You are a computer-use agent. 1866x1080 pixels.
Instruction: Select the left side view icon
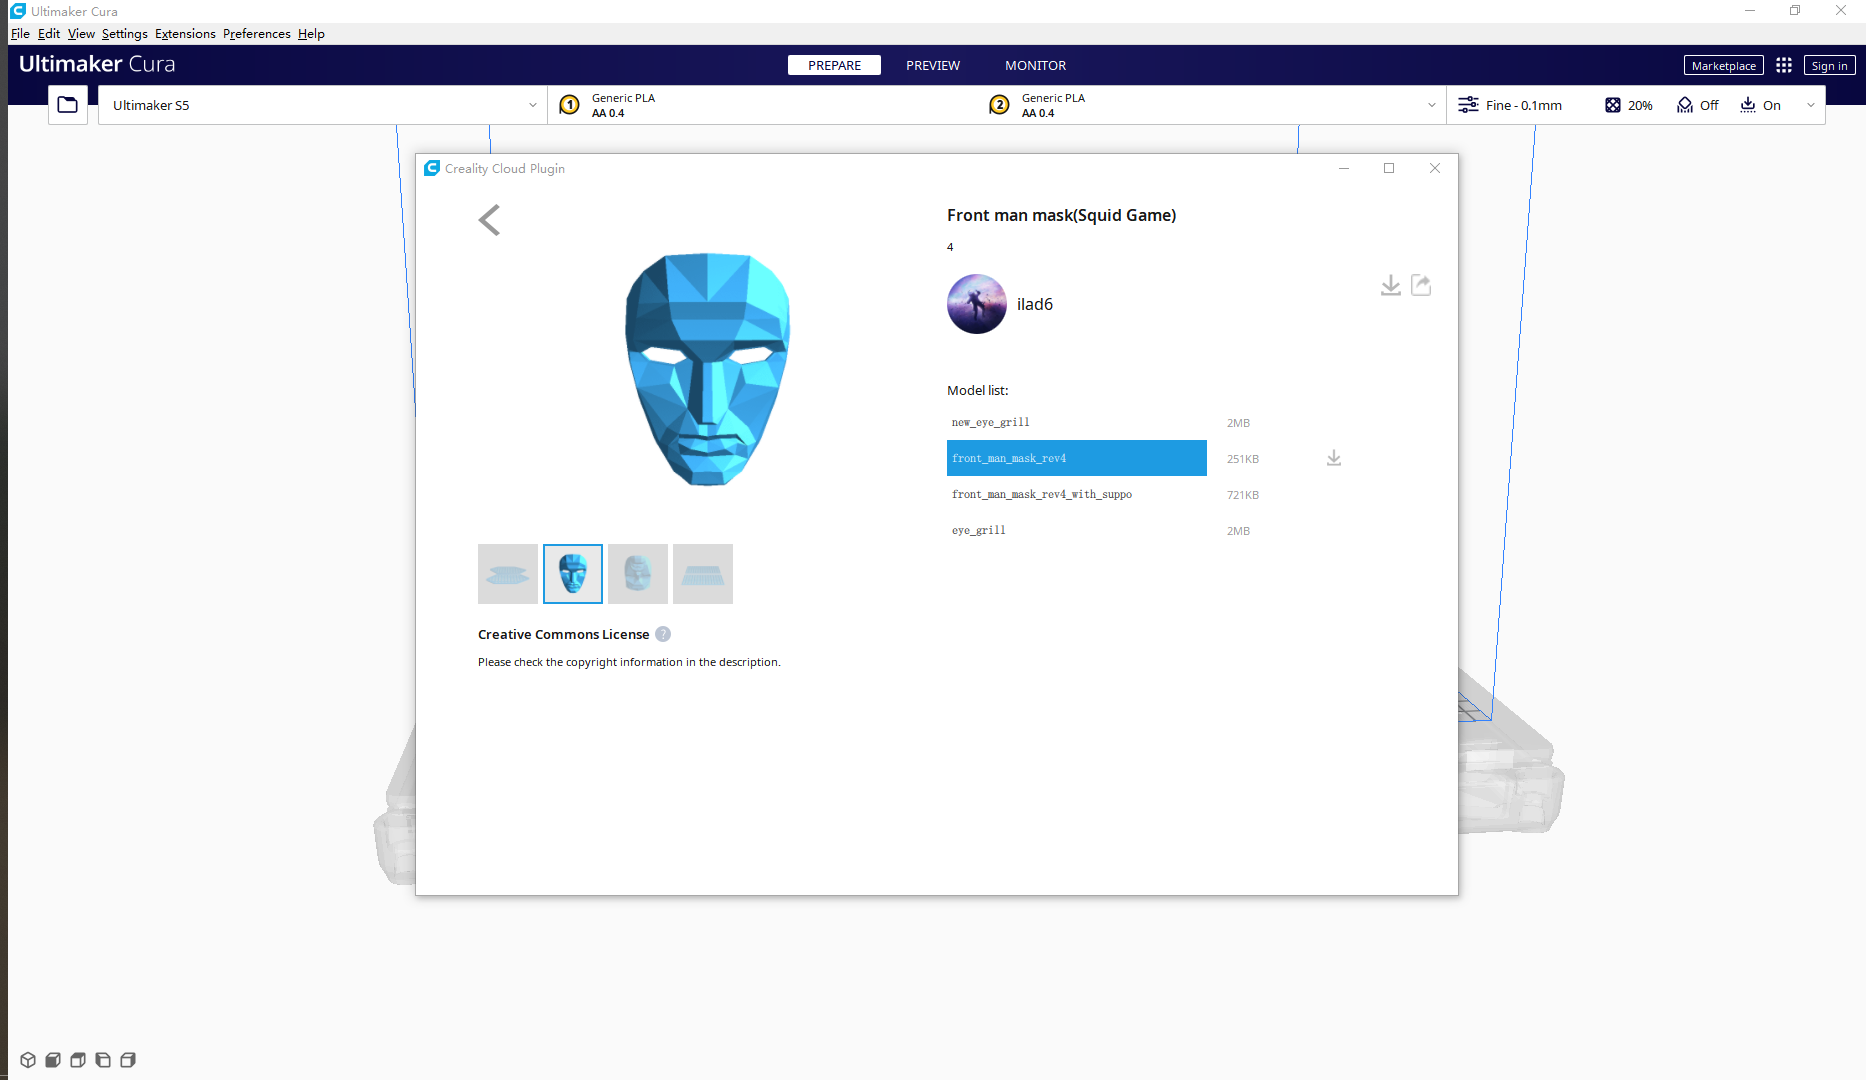point(103,1060)
